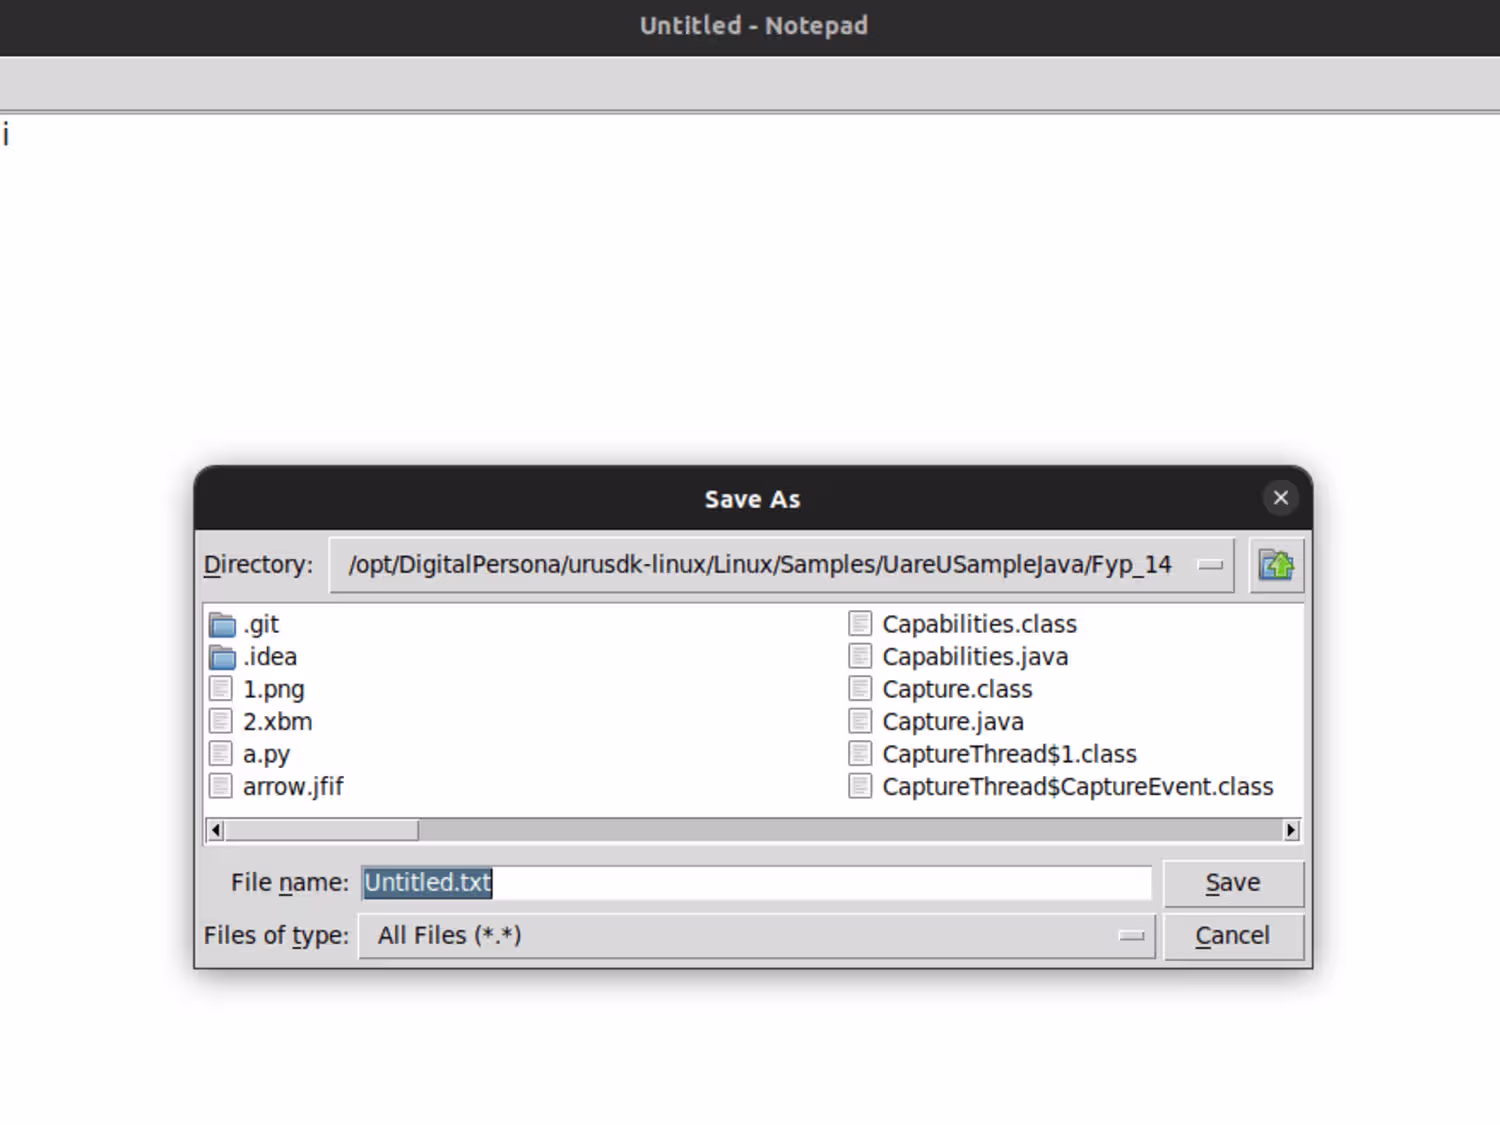
Task: Go up one directory level icon
Action: pyautogui.click(x=1276, y=565)
